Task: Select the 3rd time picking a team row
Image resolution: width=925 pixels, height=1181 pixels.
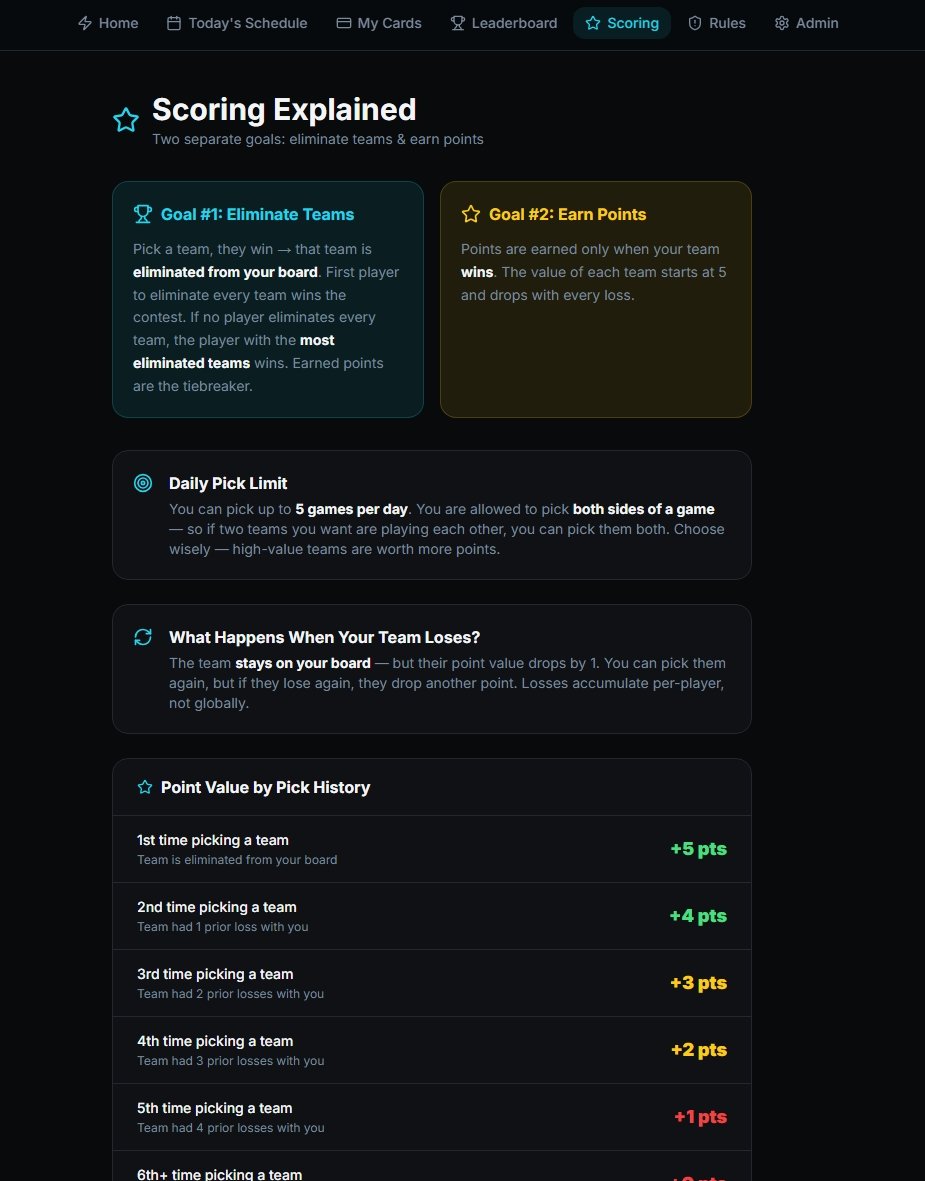Action: (x=431, y=983)
